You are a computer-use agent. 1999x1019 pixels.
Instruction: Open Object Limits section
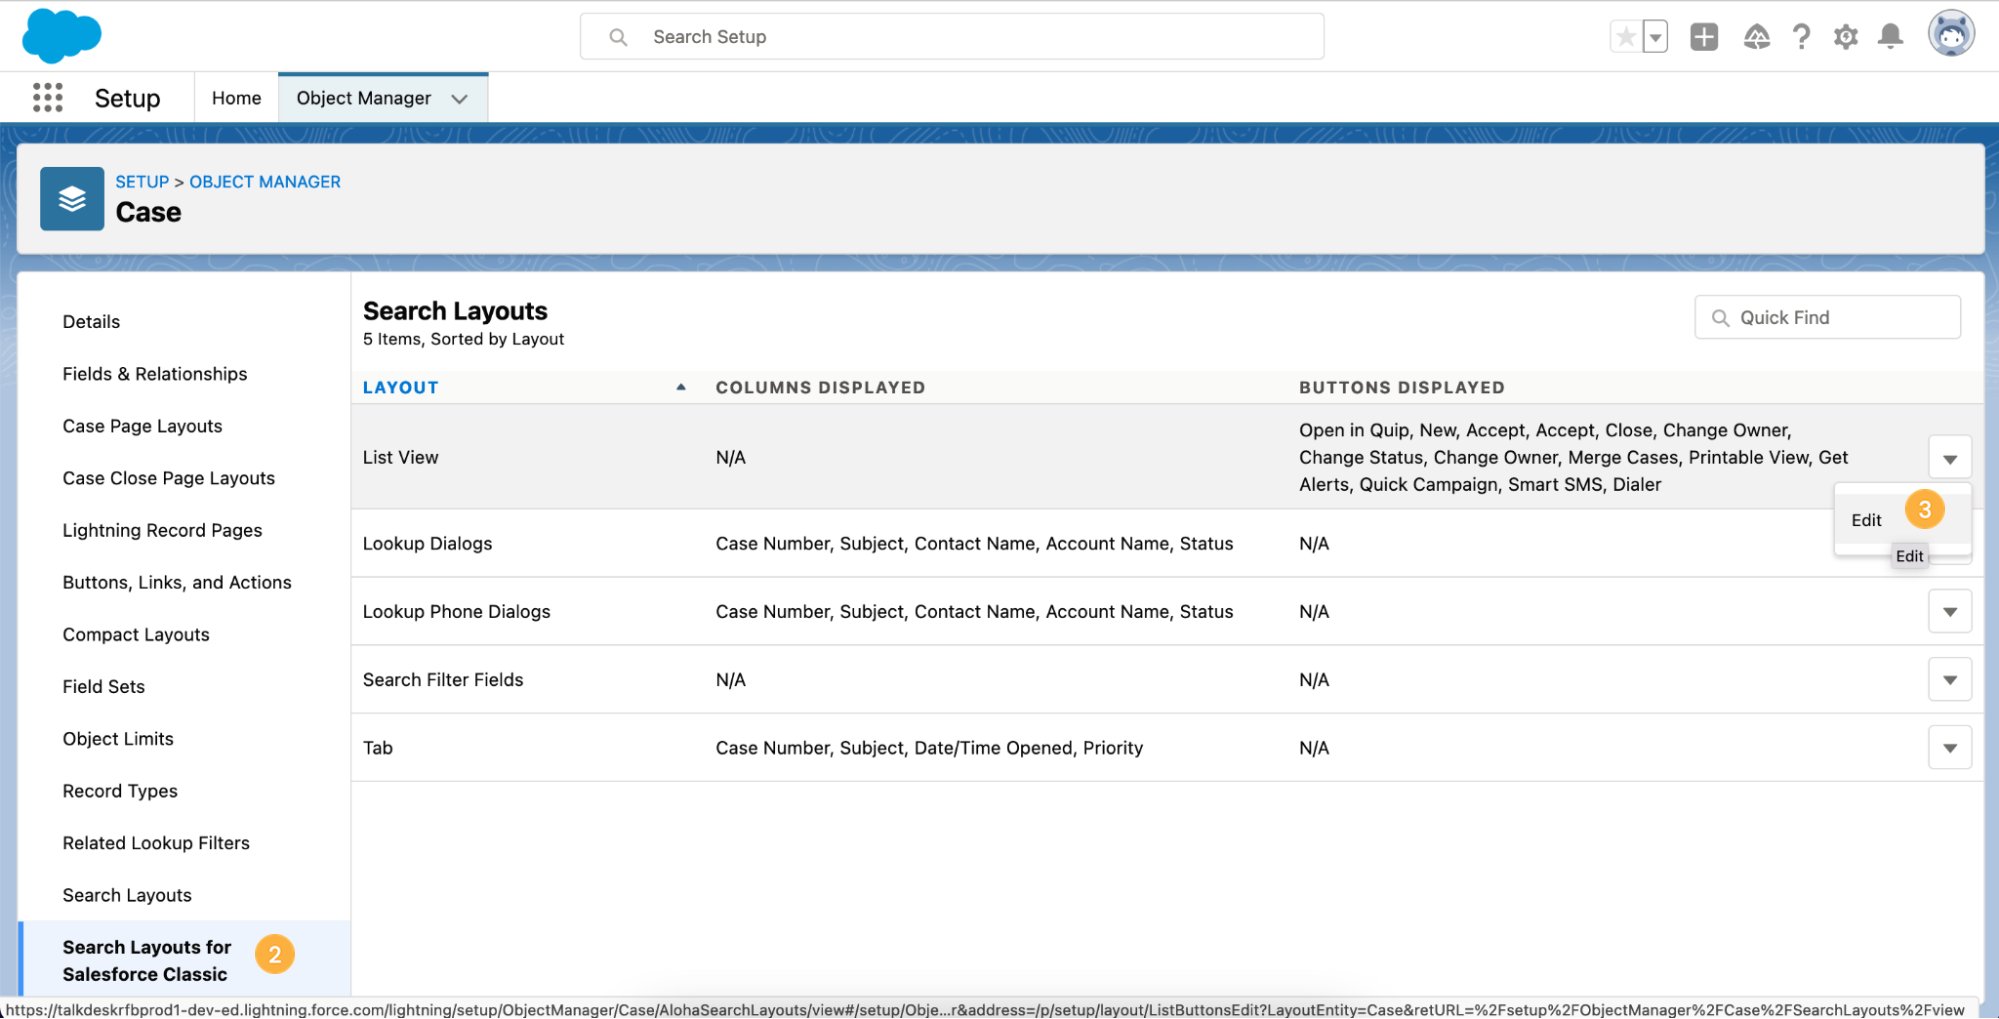point(118,738)
